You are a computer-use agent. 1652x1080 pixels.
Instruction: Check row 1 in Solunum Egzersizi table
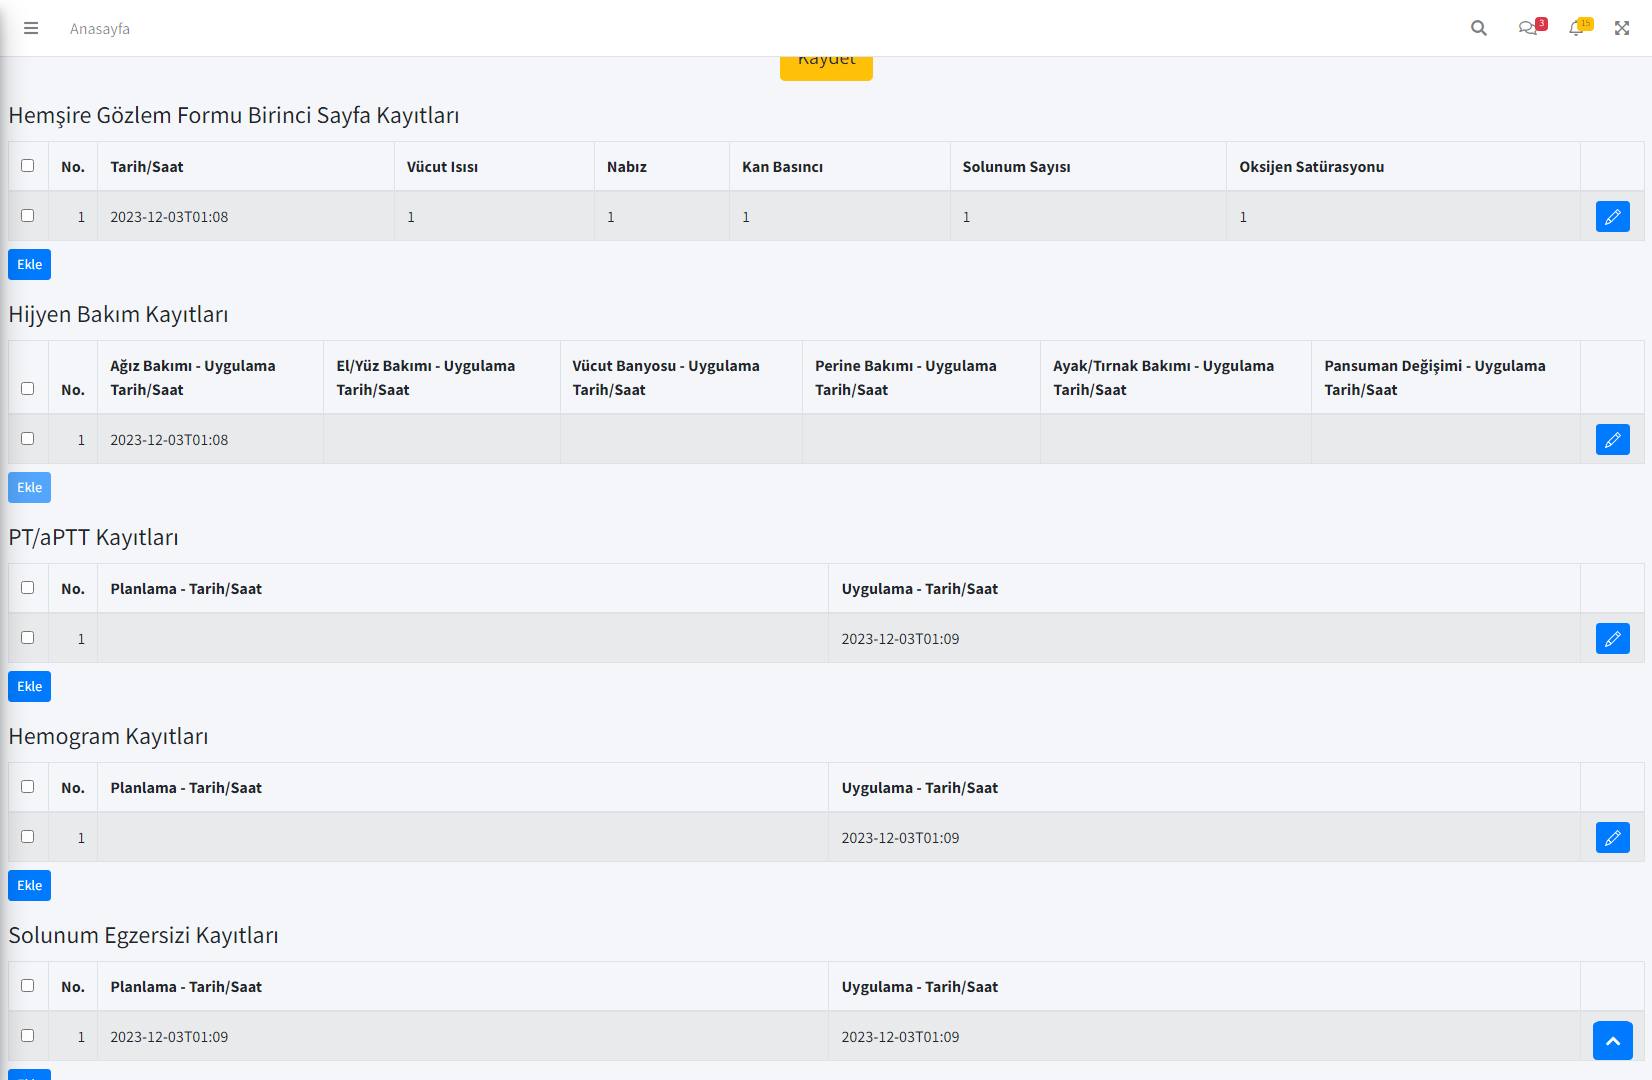28,1036
